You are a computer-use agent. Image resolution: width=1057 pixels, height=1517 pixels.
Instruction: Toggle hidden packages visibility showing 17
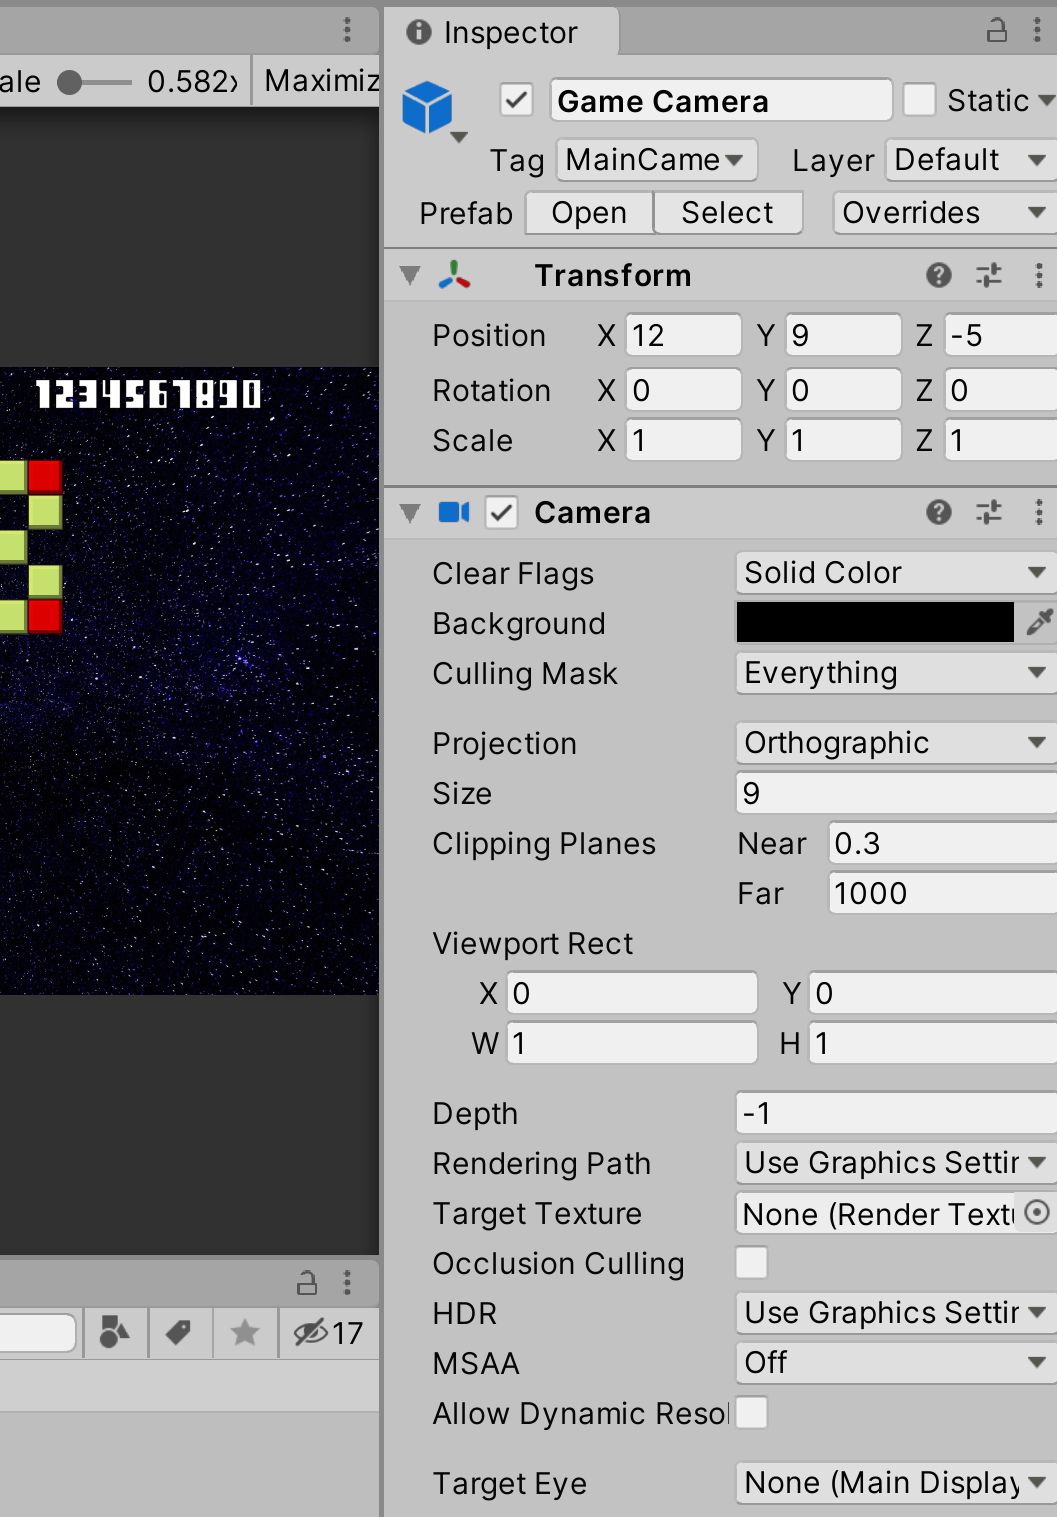[x=328, y=1332]
